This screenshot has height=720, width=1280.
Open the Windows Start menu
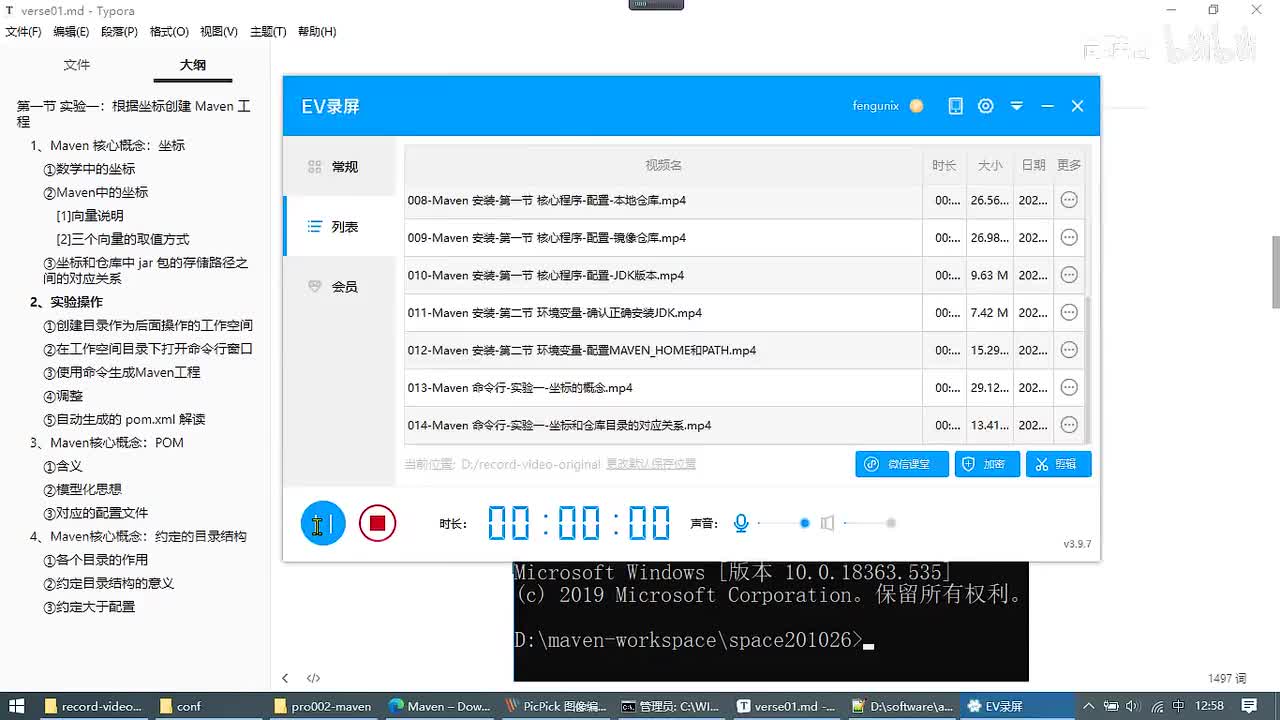point(17,706)
